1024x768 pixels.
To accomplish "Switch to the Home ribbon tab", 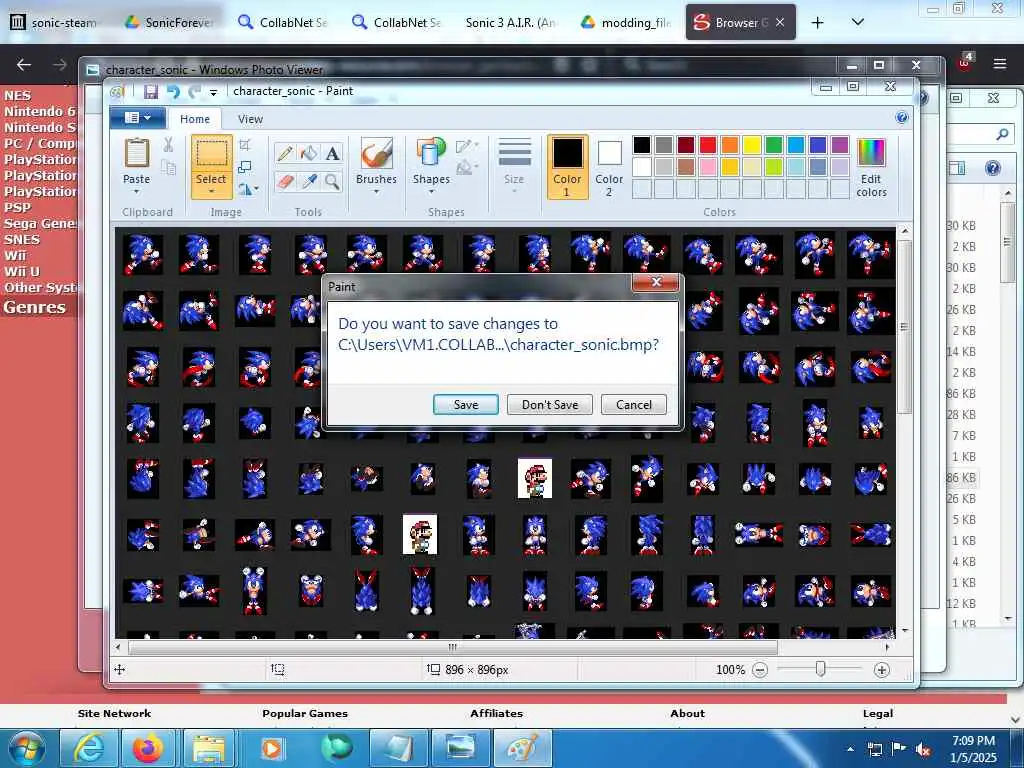I will (x=195, y=119).
